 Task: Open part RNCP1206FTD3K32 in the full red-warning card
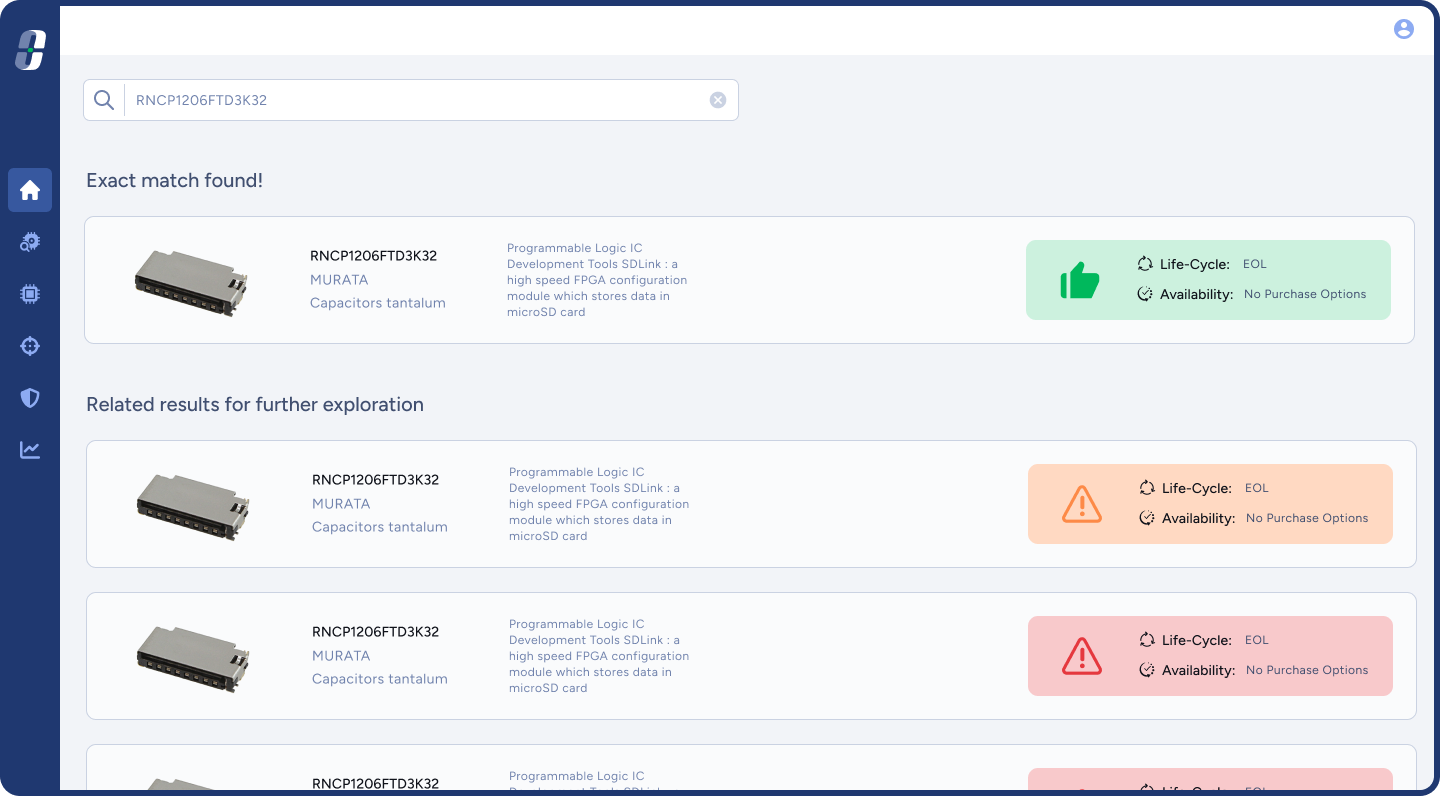(375, 632)
